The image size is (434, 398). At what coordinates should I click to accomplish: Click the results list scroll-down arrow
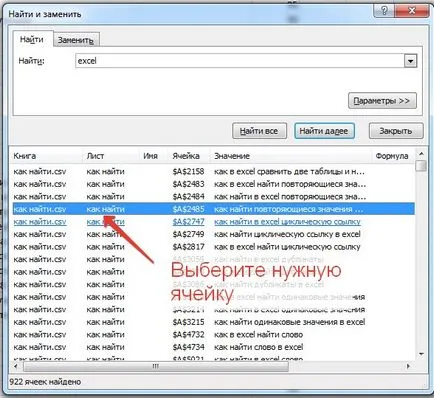click(x=421, y=354)
